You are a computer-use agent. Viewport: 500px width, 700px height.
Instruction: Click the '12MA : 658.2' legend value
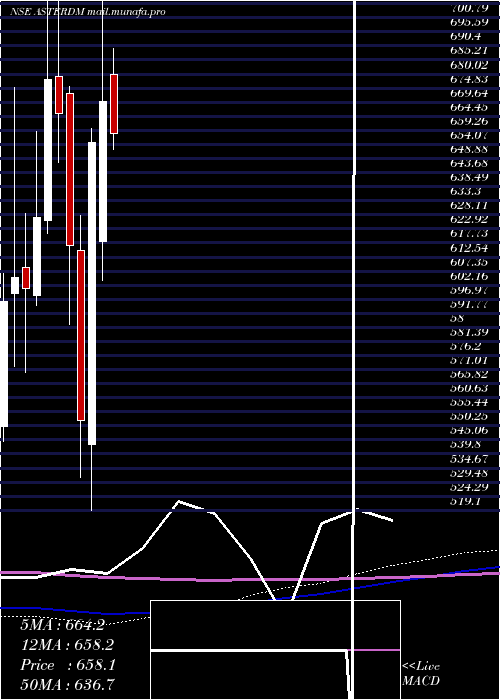(x=67, y=645)
